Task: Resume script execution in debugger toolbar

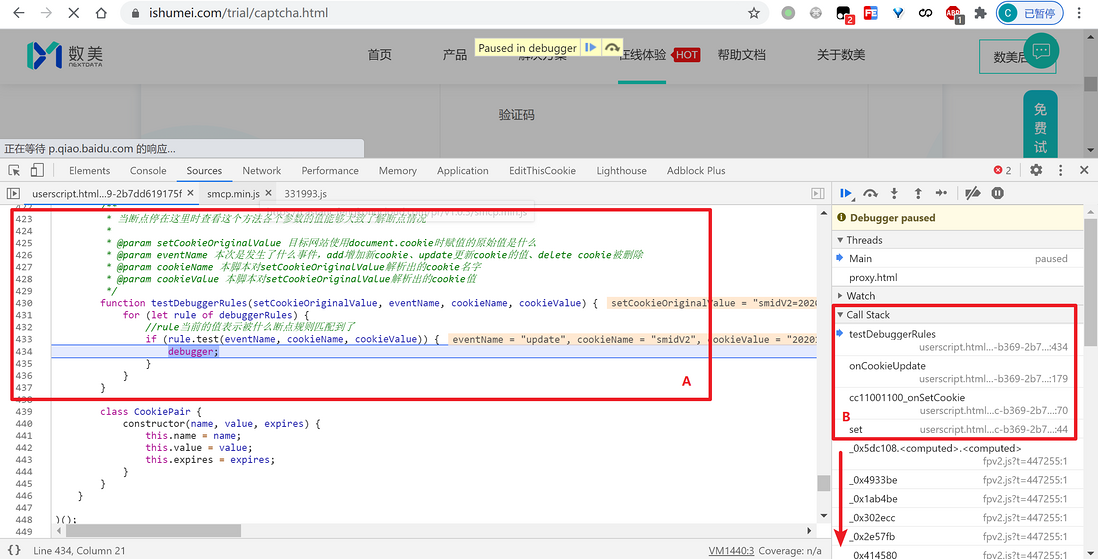Action: pyautogui.click(x=846, y=193)
